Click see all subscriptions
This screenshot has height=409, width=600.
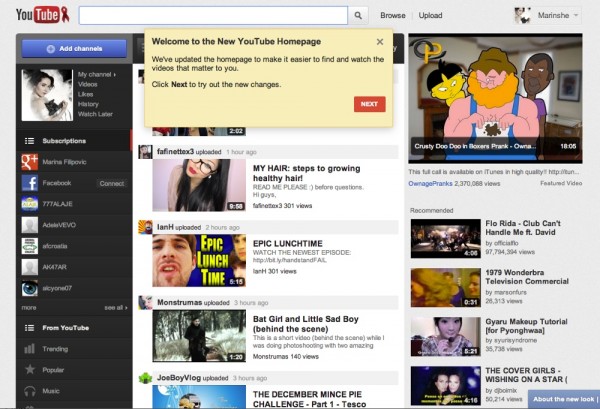pos(116,308)
